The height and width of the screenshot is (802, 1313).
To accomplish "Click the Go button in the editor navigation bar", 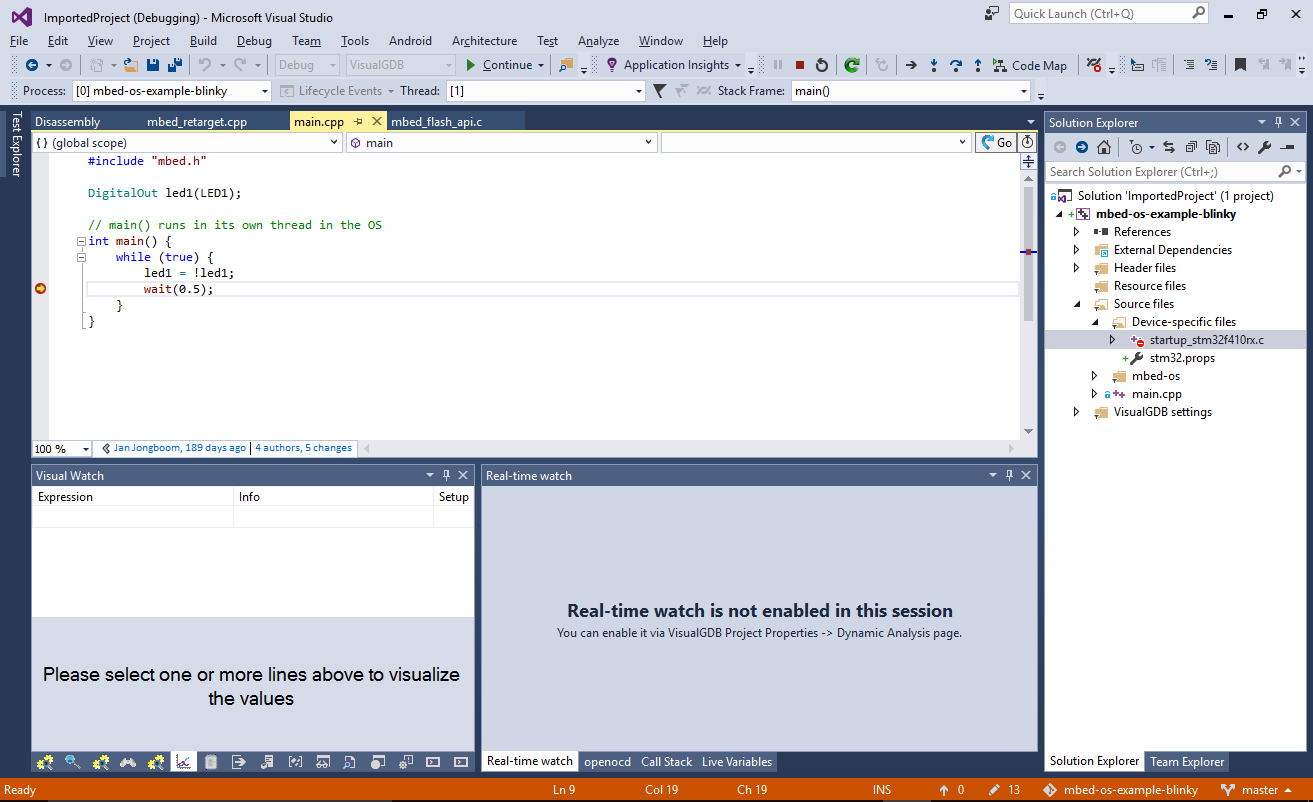I will 996,143.
